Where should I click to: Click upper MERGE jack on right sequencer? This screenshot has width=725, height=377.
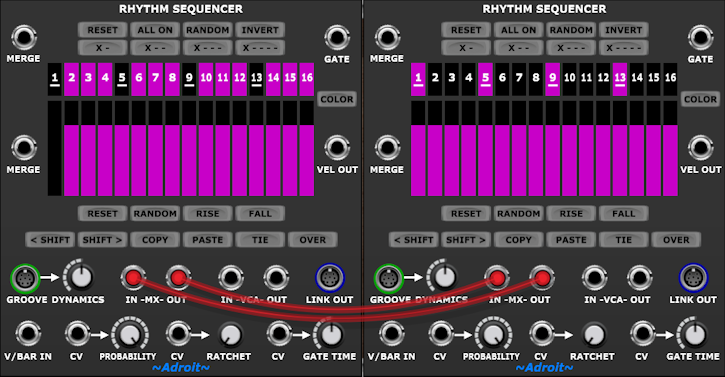click(x=387, y=37)
